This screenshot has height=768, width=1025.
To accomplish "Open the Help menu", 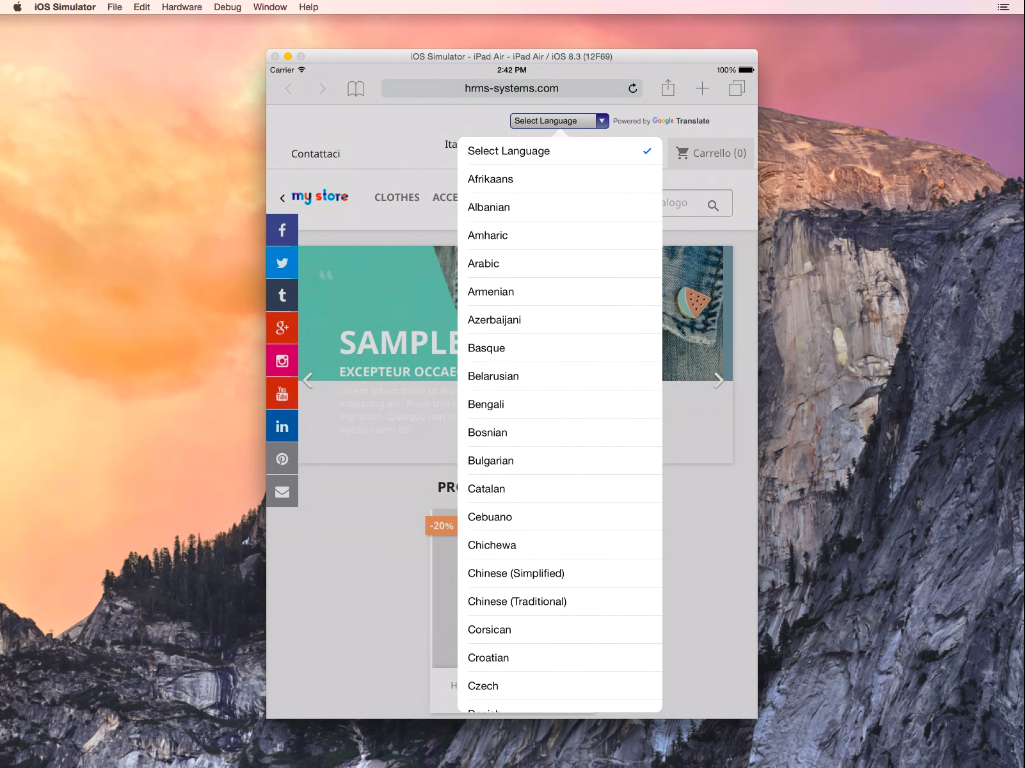I will [x=309, y=7].
